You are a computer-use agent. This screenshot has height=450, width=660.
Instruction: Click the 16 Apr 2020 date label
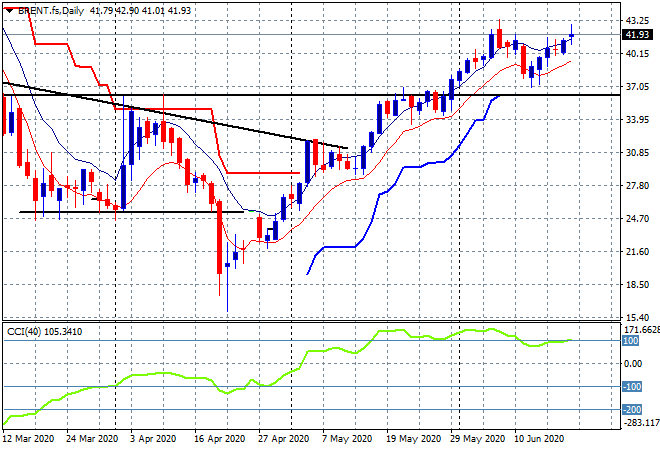(219, 439)
